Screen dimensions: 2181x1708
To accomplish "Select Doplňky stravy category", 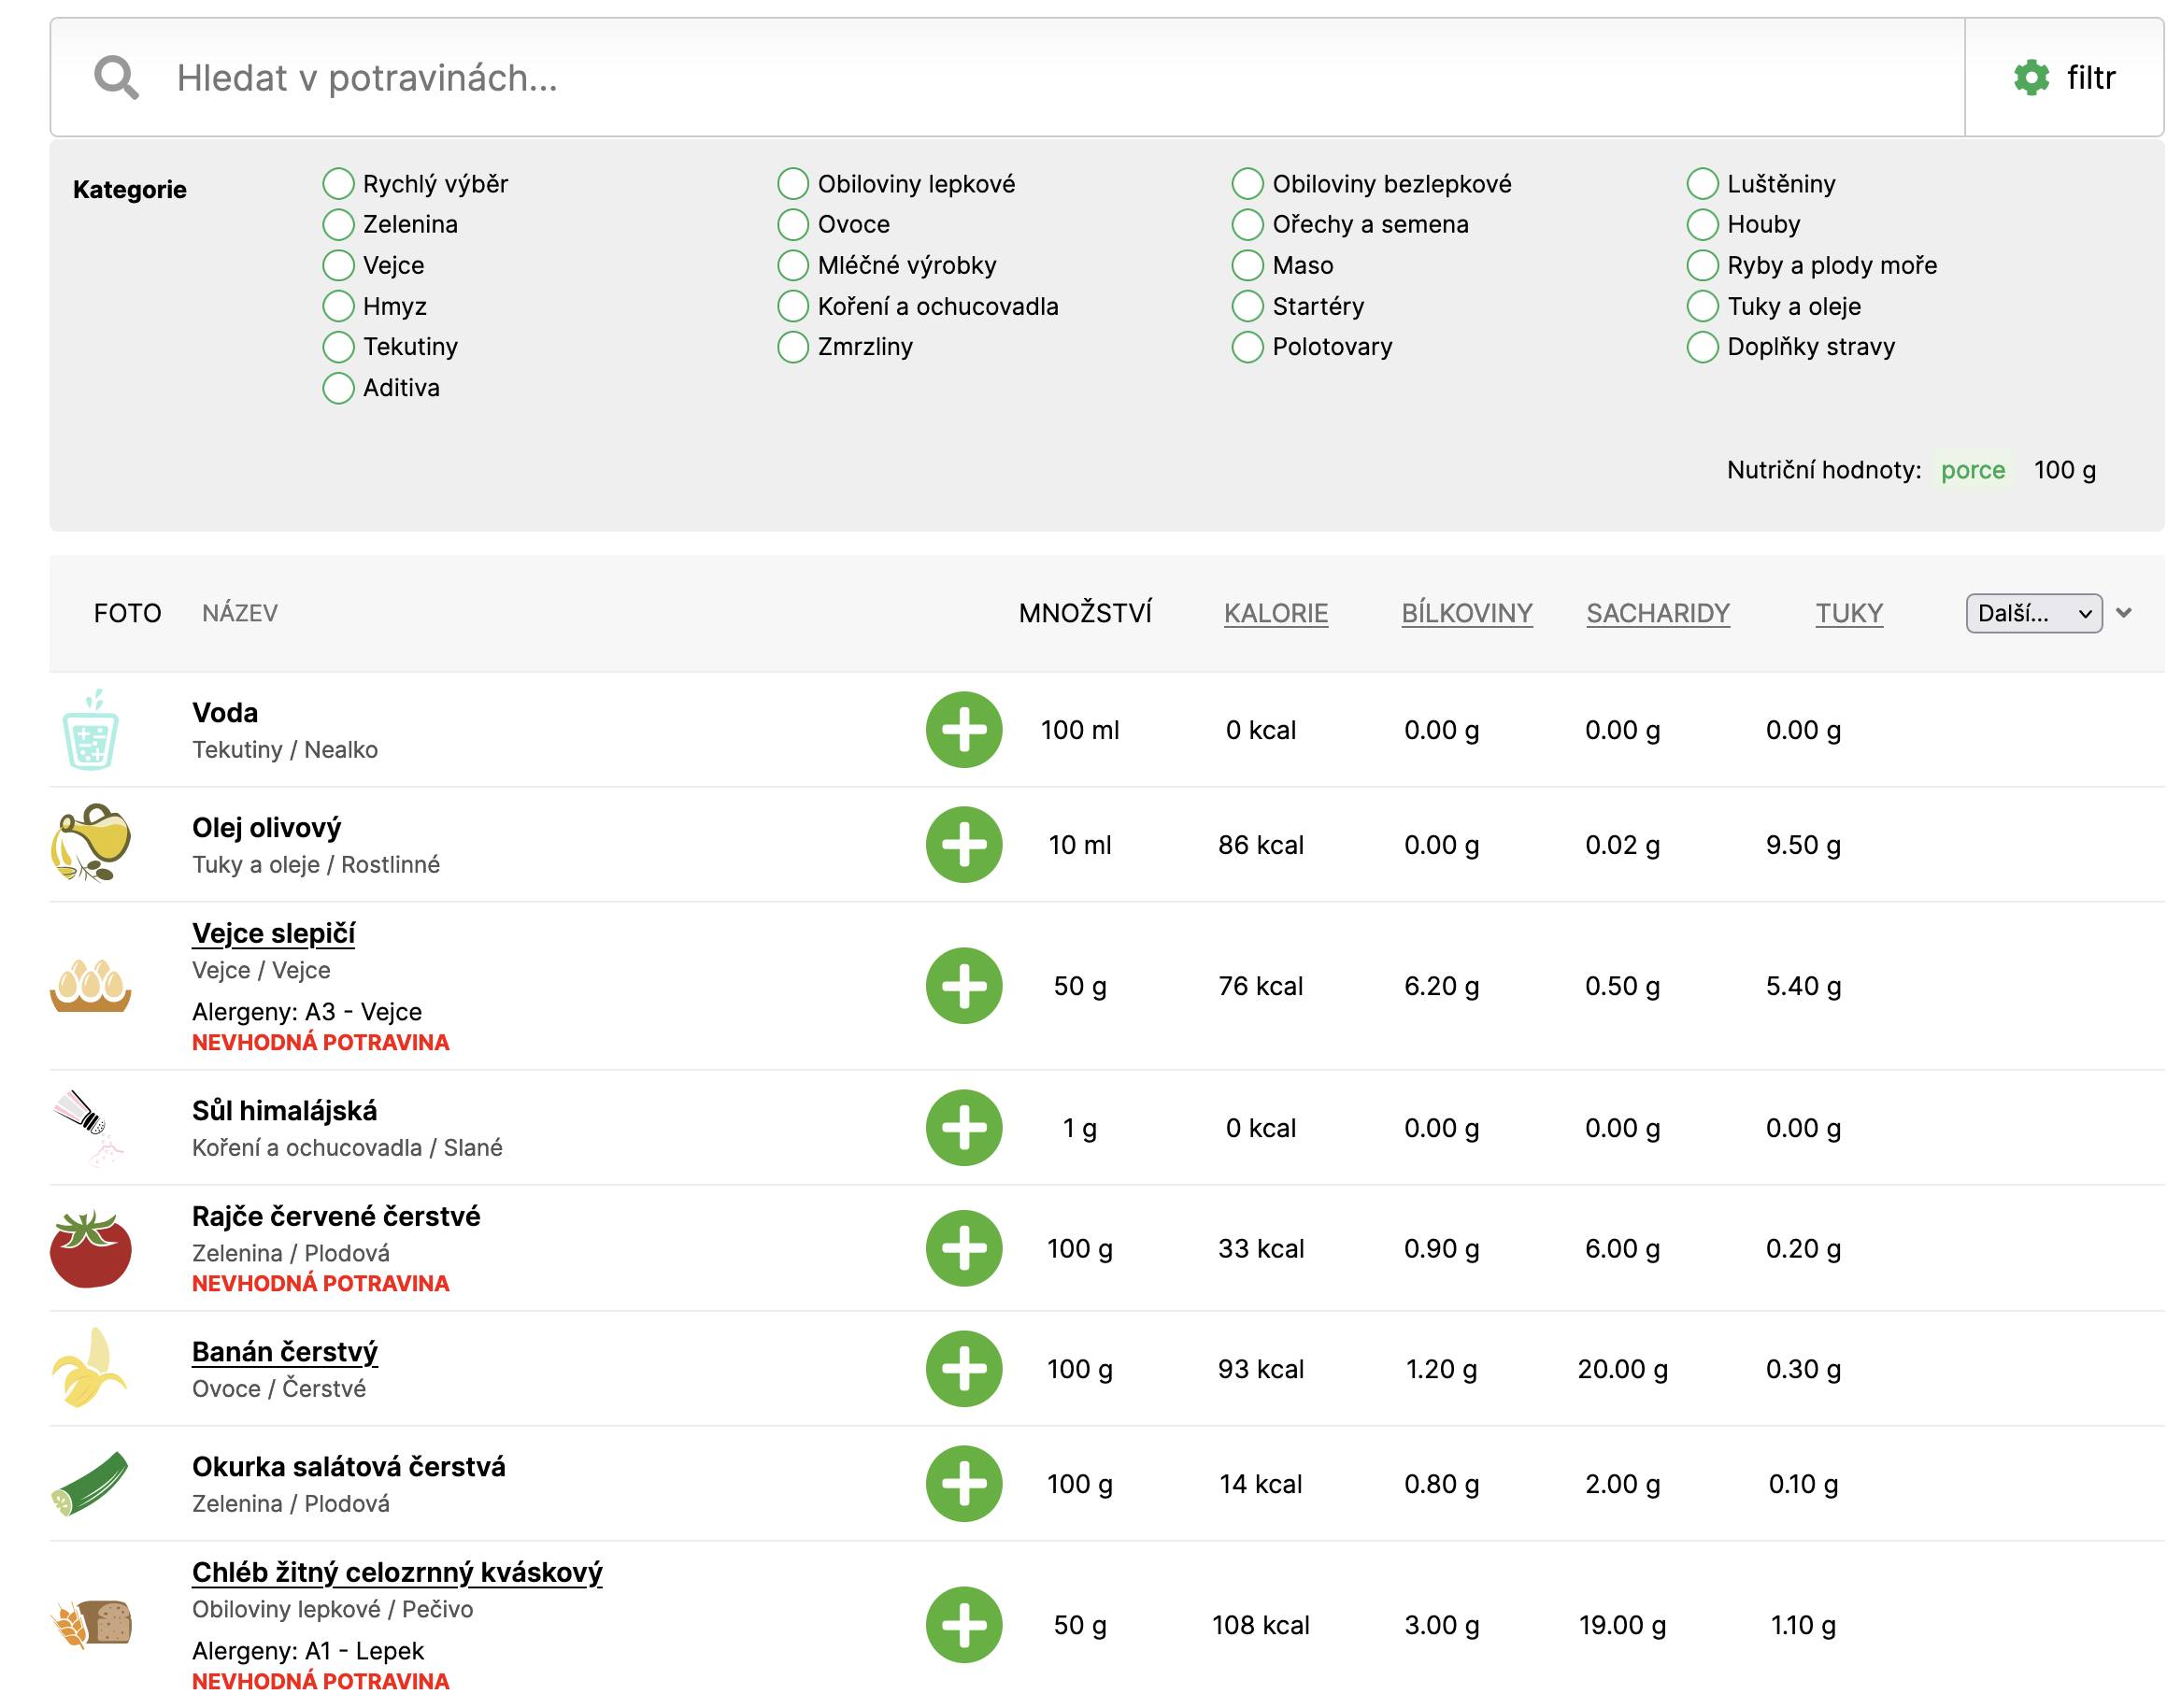I will pyautogui.click(x=1701, y=347).
